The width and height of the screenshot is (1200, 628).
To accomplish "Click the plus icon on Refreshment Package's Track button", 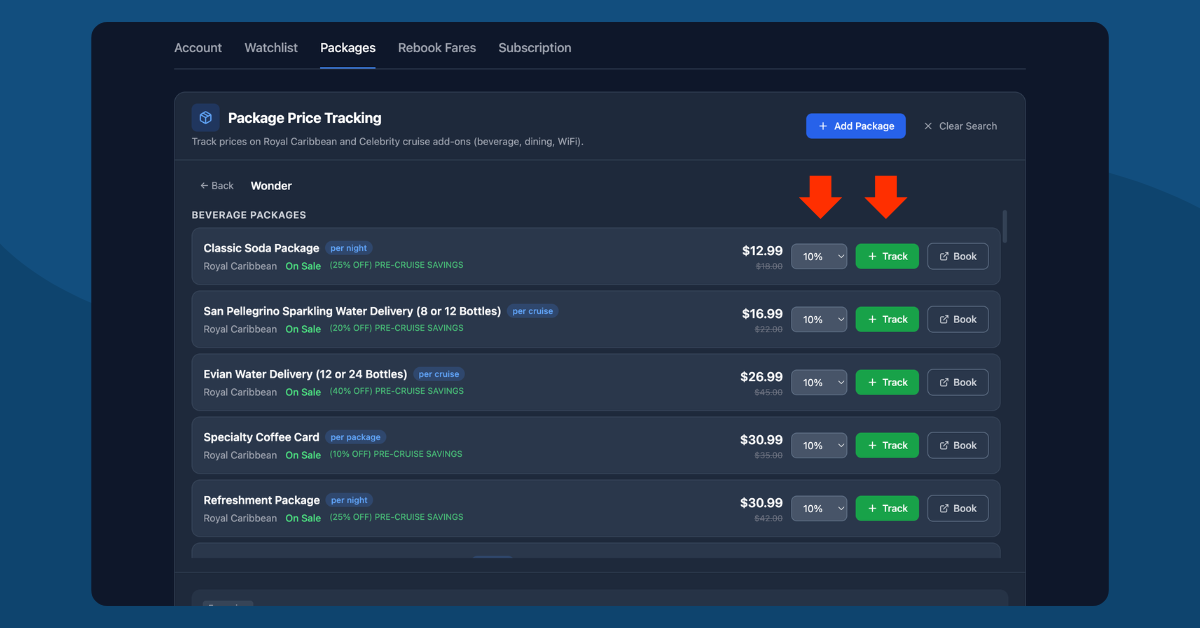I will pyautogui.click(x=872, y=508).
